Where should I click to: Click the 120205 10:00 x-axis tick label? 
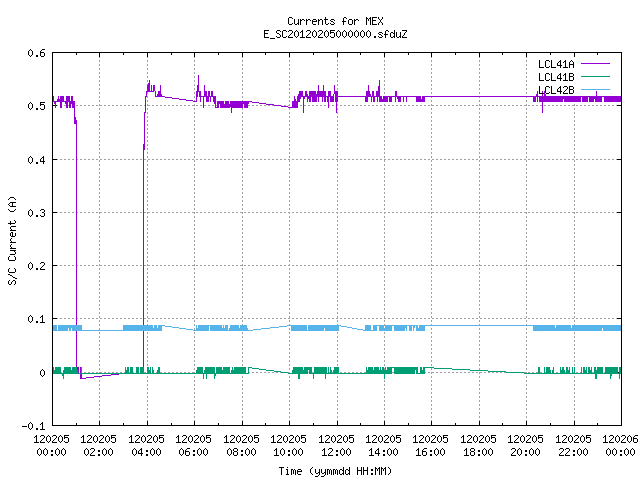[288, 446]
